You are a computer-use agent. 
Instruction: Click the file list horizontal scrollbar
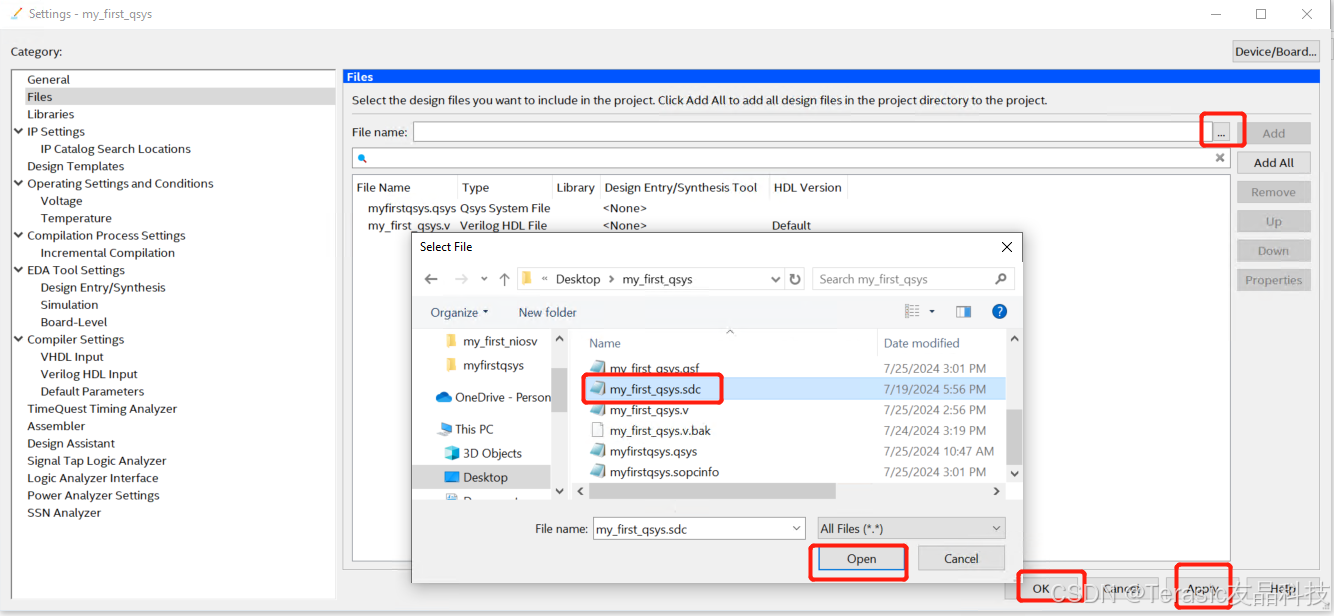click(712, 491)
